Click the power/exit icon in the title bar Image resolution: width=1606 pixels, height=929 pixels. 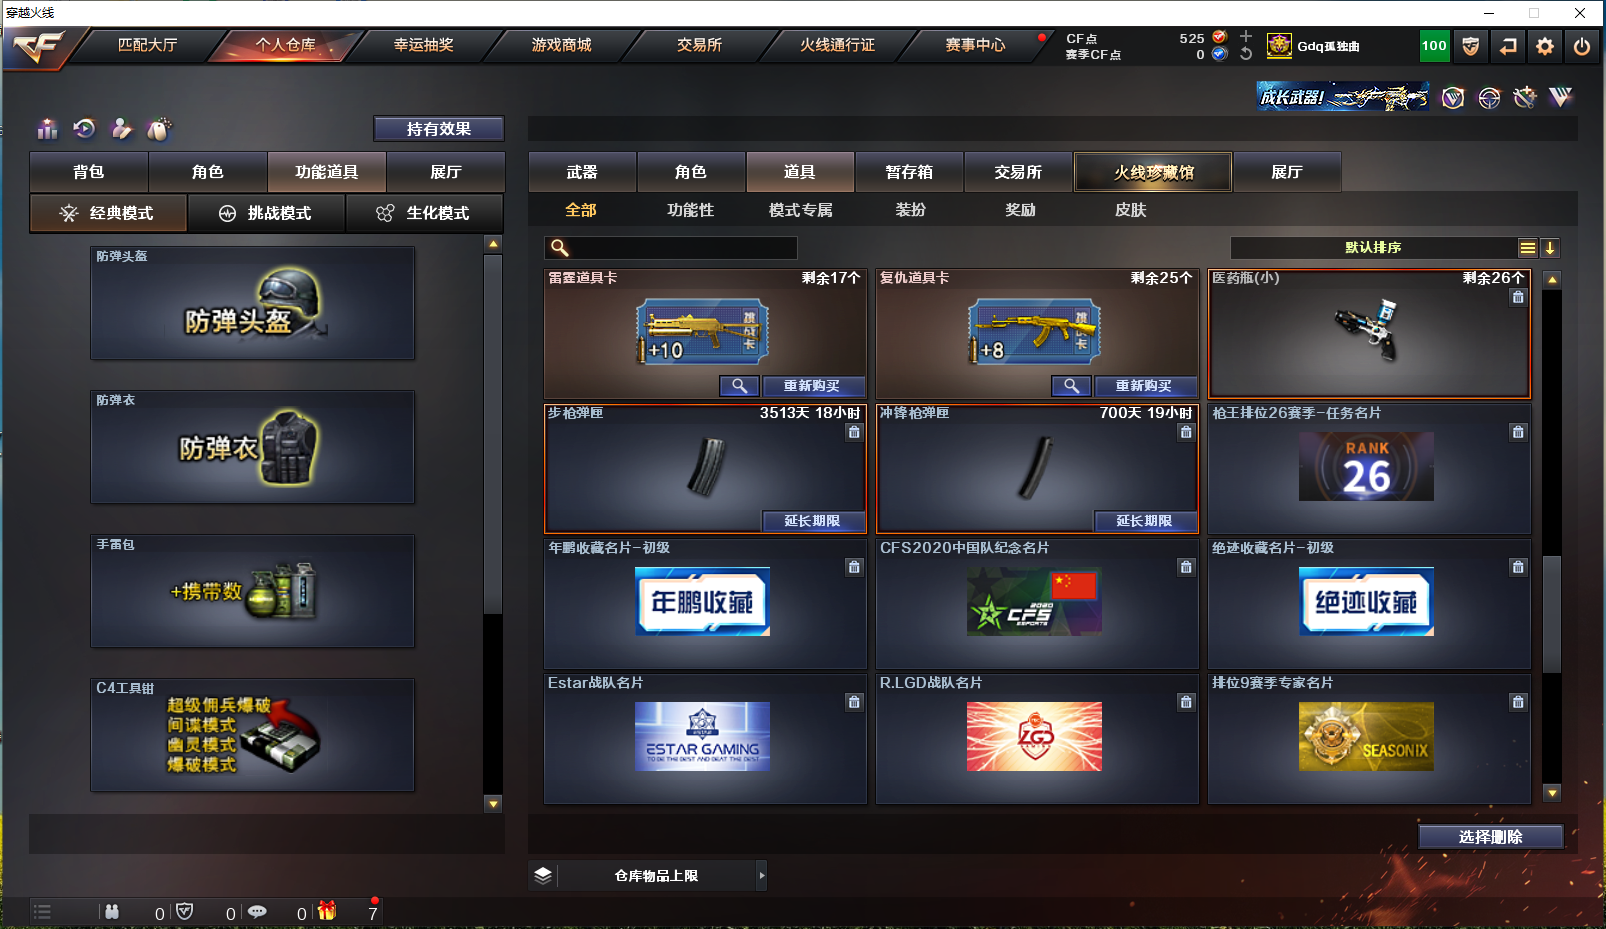[x=1582, y=46]
